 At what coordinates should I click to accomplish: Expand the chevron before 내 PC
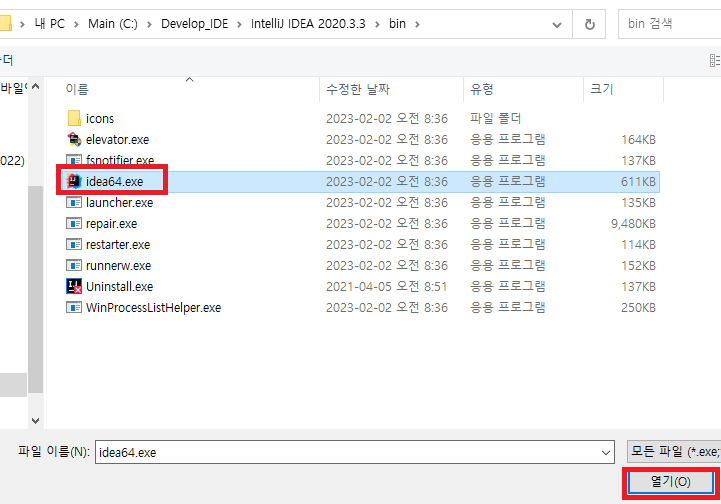pos(22,24)
